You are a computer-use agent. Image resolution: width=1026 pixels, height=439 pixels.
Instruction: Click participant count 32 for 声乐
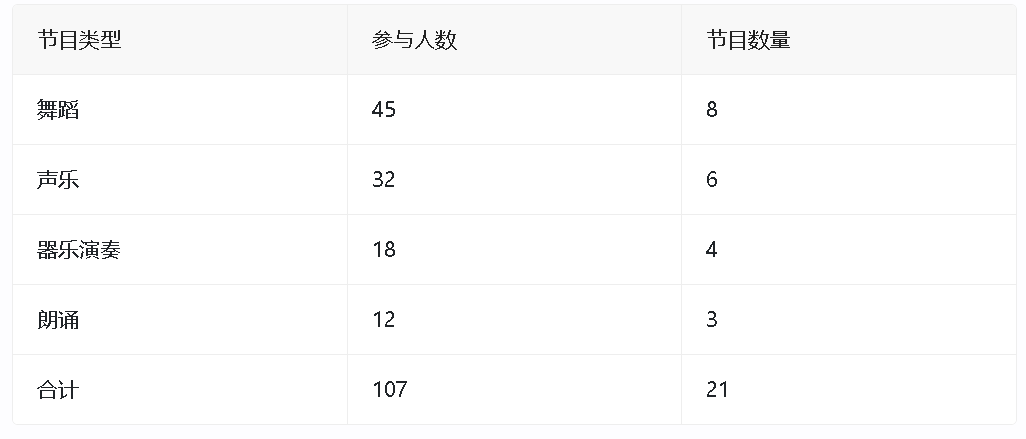coord(384,180)
